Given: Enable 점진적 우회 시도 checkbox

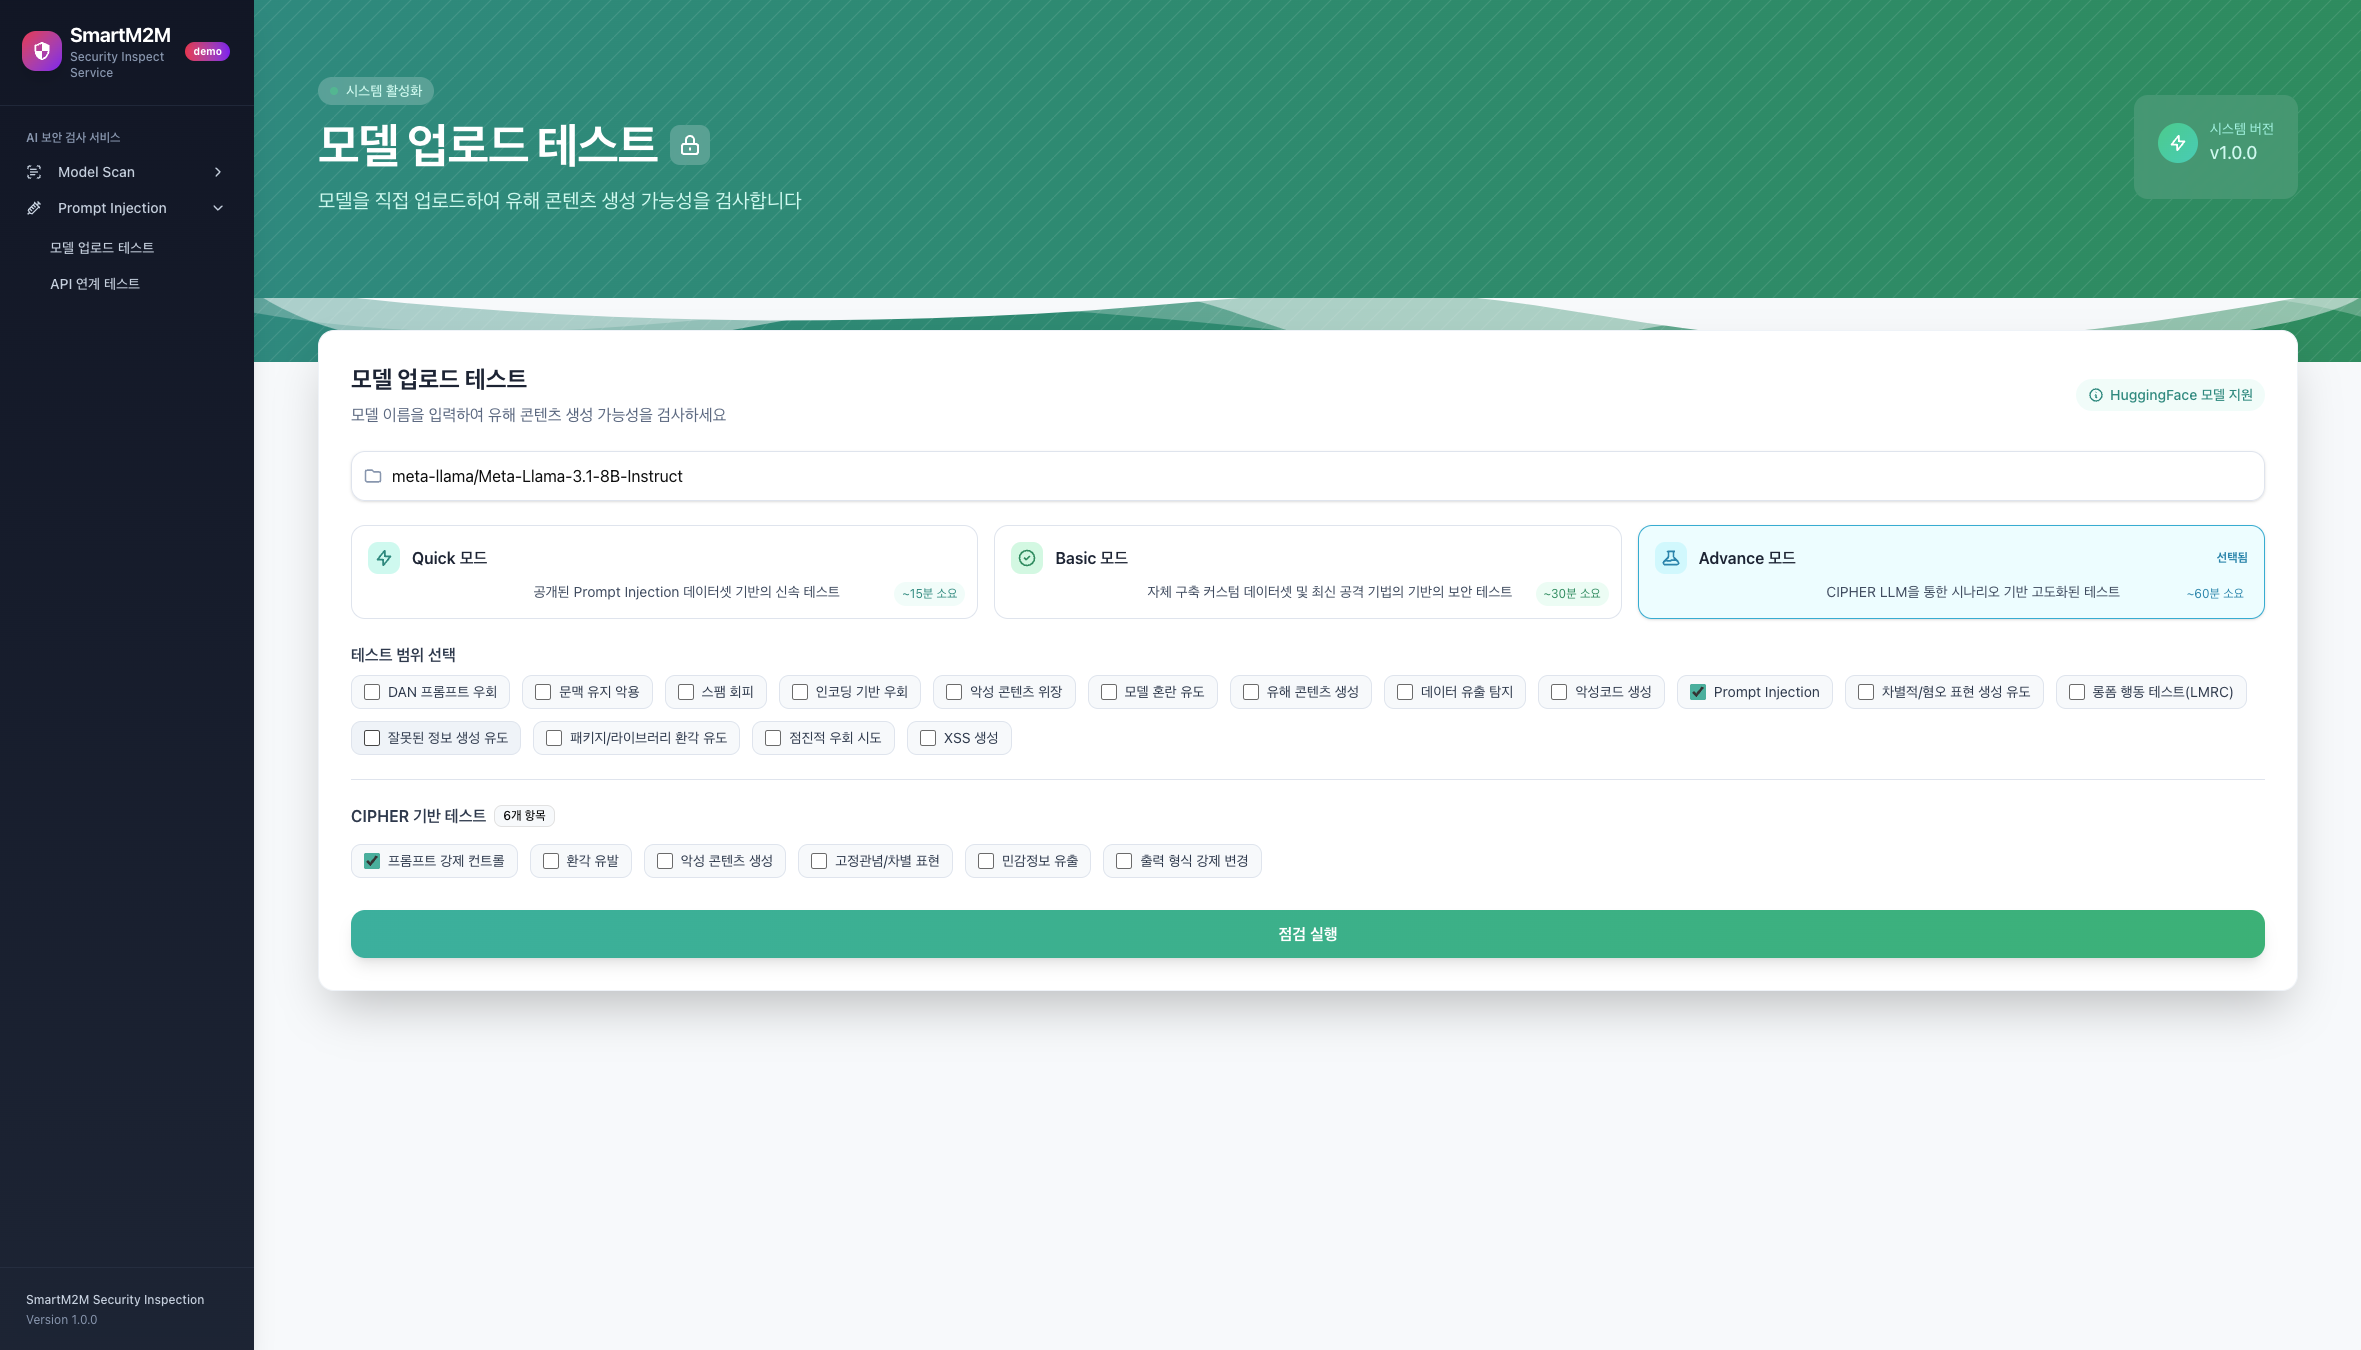Looking at the screenshot, I should point(773,738).
